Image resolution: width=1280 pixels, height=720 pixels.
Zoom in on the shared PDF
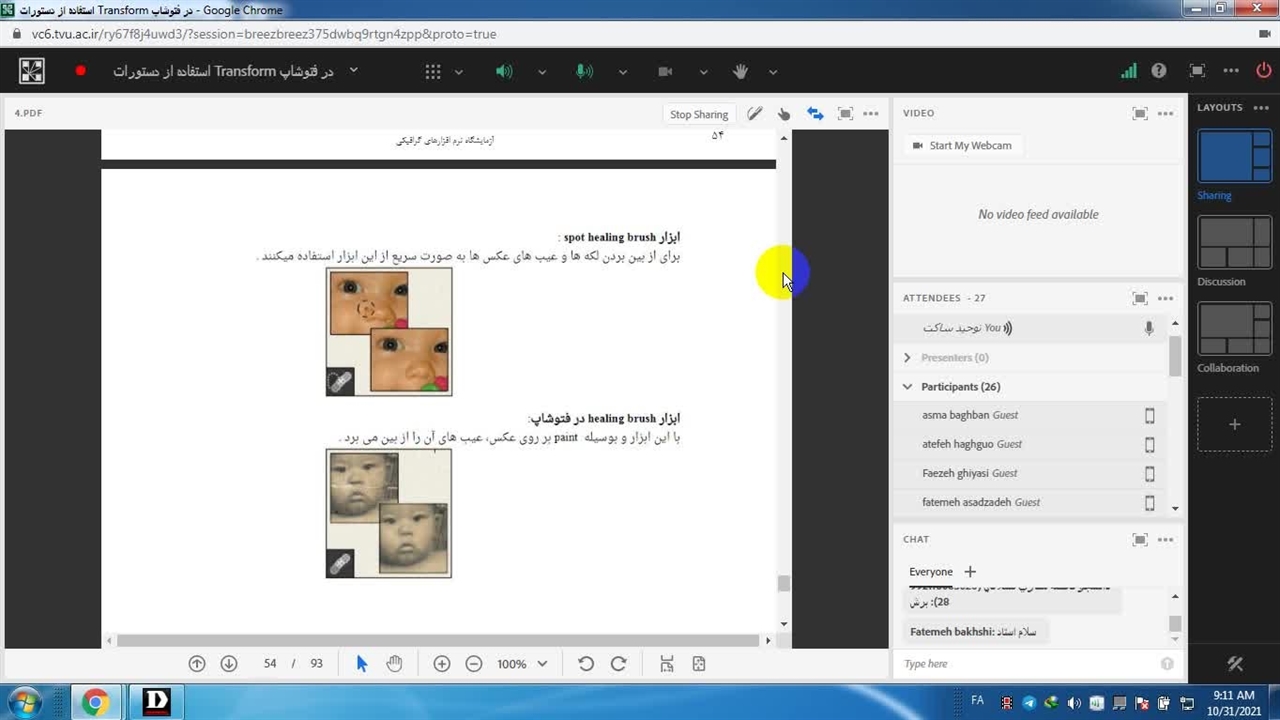point(442,664)
